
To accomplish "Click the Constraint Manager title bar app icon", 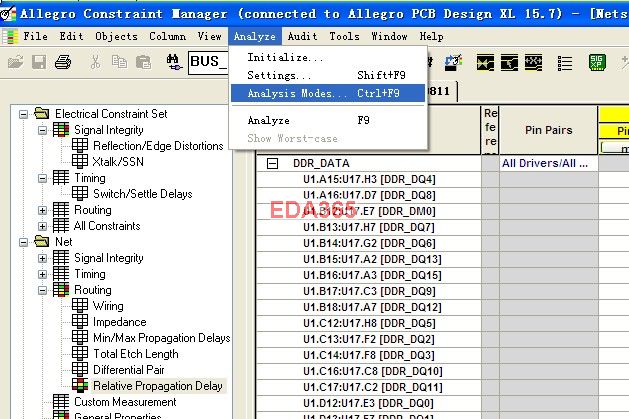I will click(x=8, y=14).
